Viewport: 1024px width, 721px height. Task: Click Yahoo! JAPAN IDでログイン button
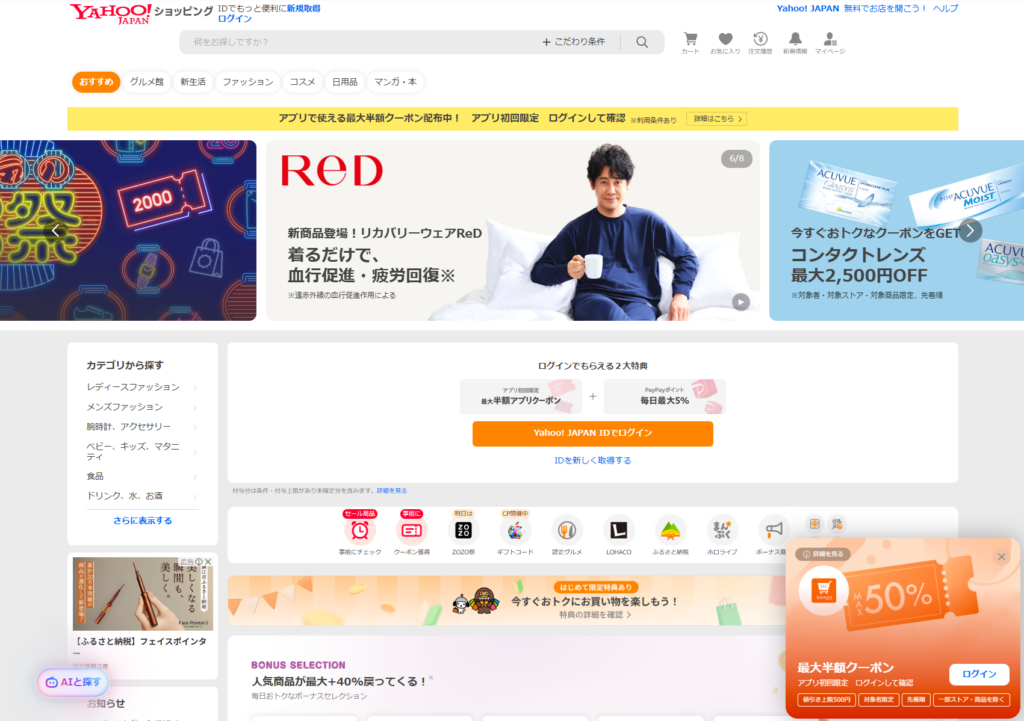592,433
